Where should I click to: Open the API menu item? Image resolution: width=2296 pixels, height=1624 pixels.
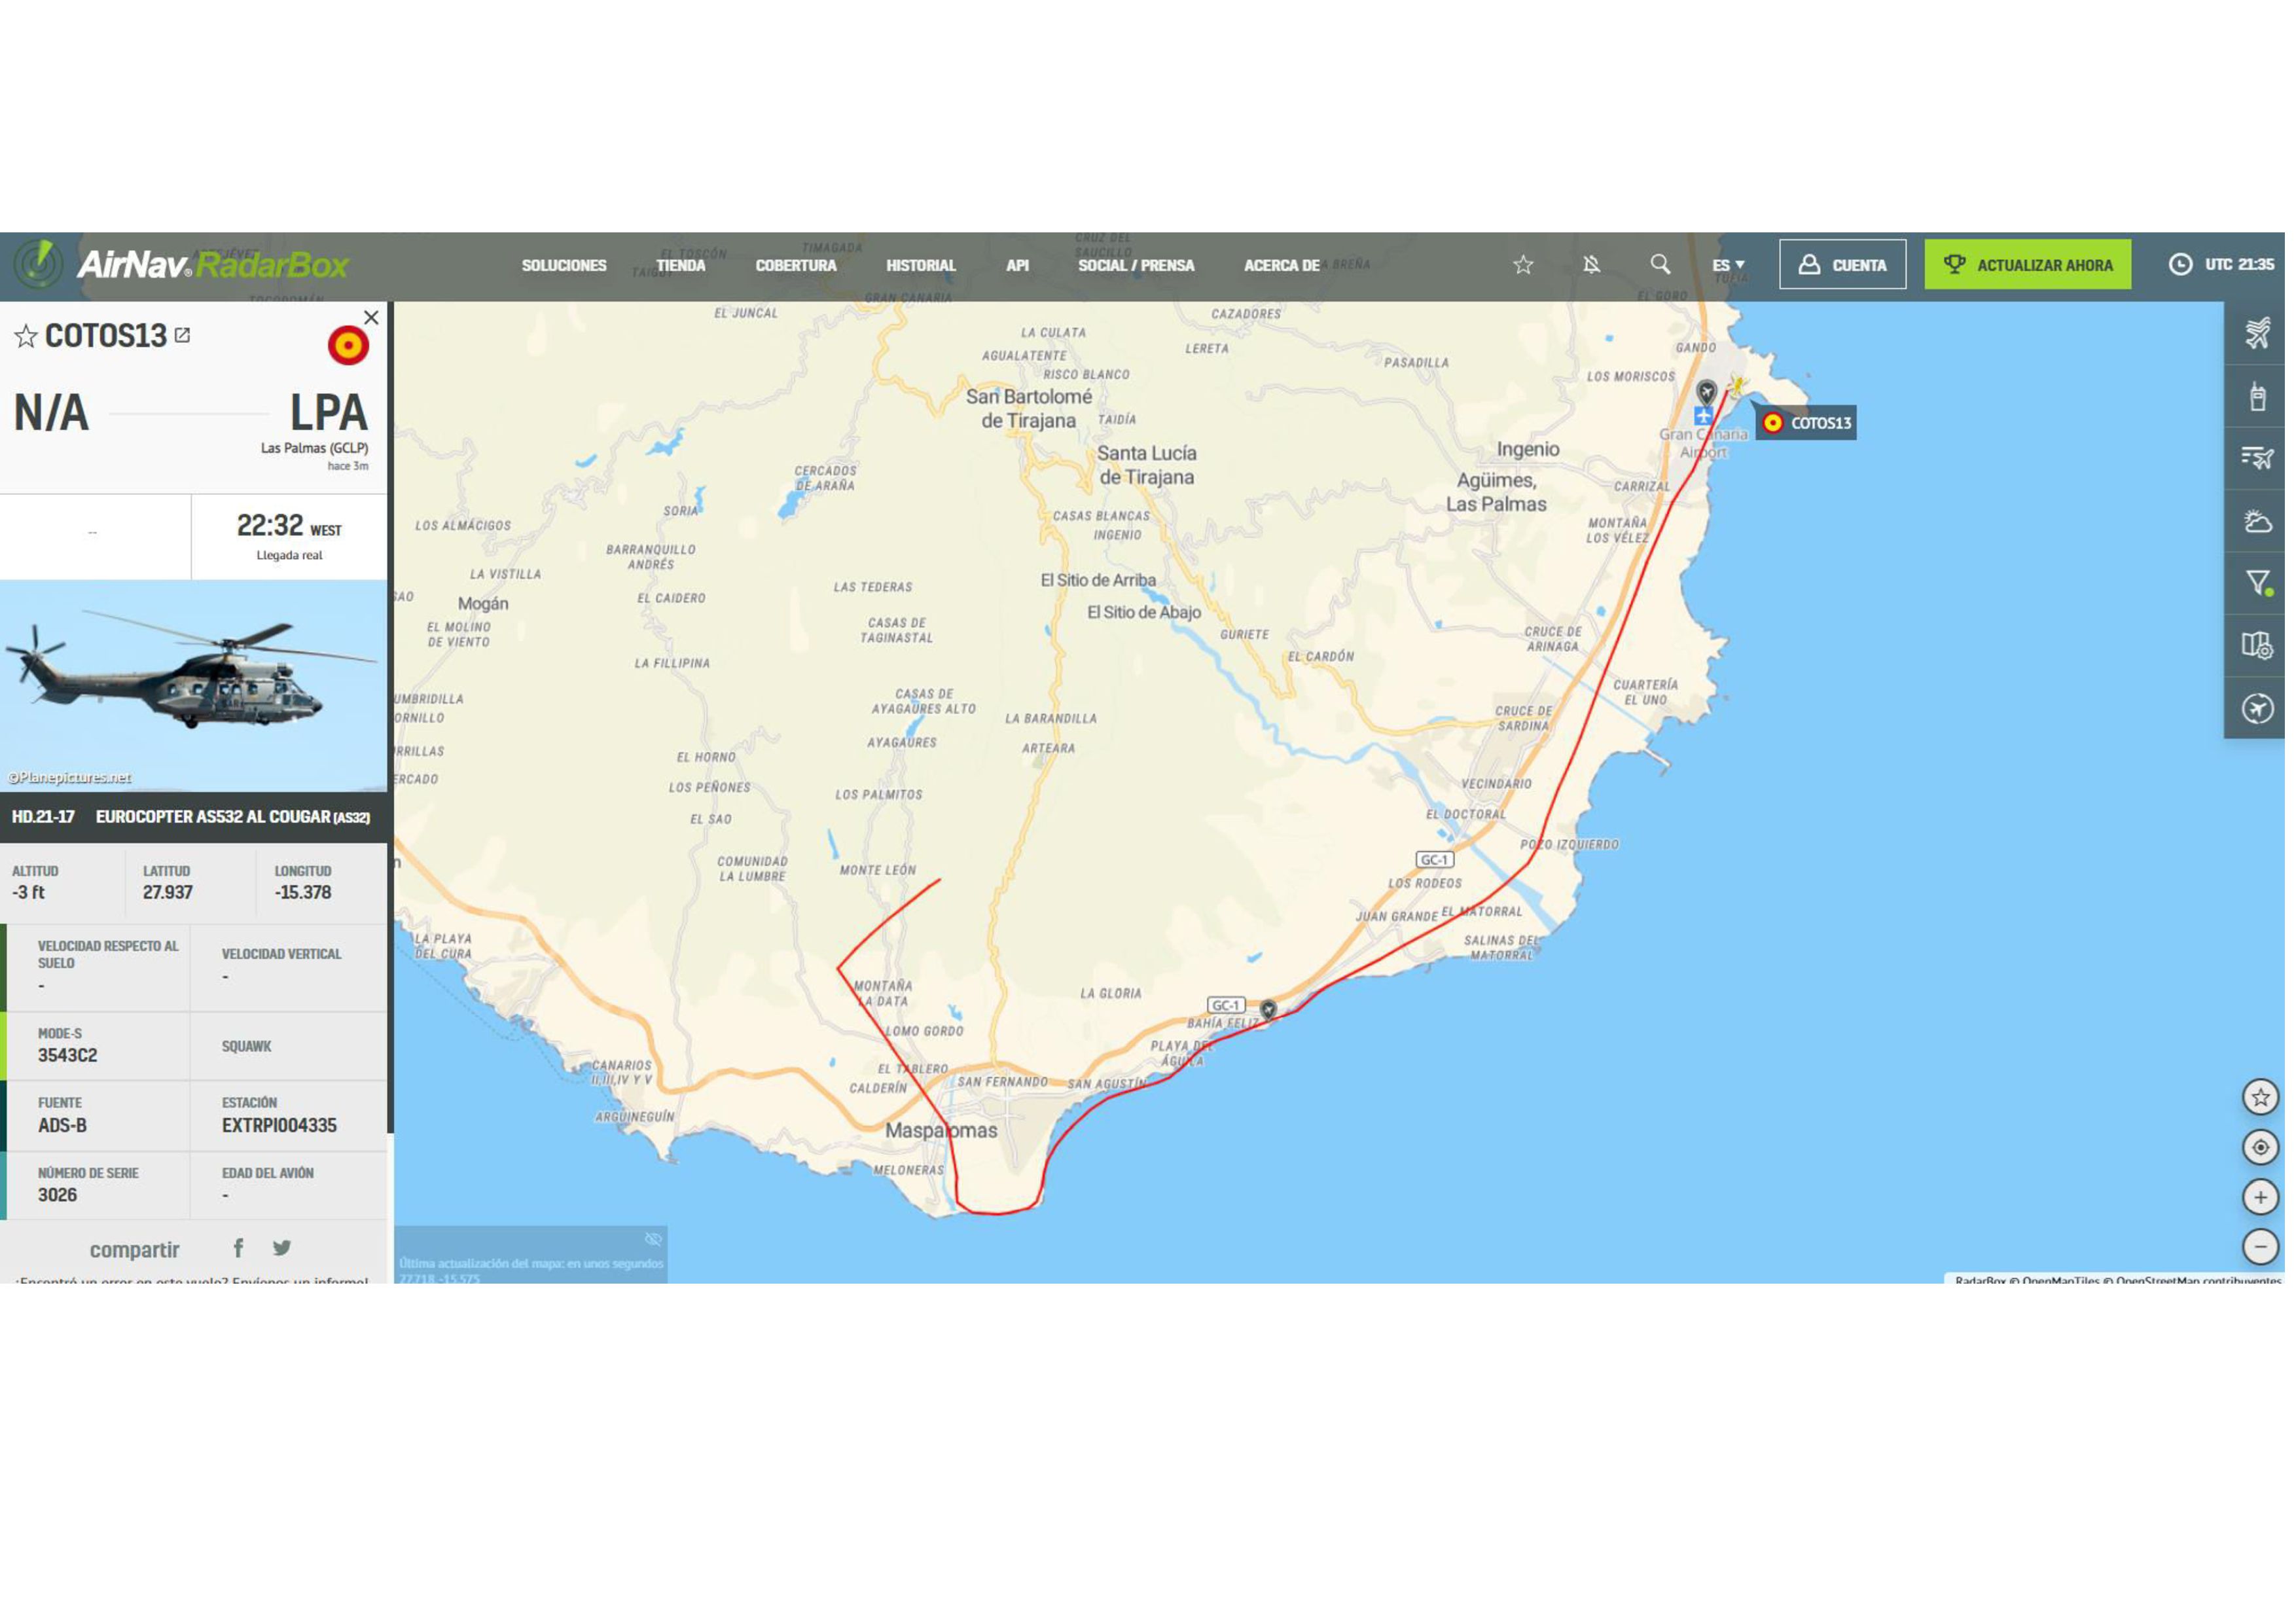1017,265
